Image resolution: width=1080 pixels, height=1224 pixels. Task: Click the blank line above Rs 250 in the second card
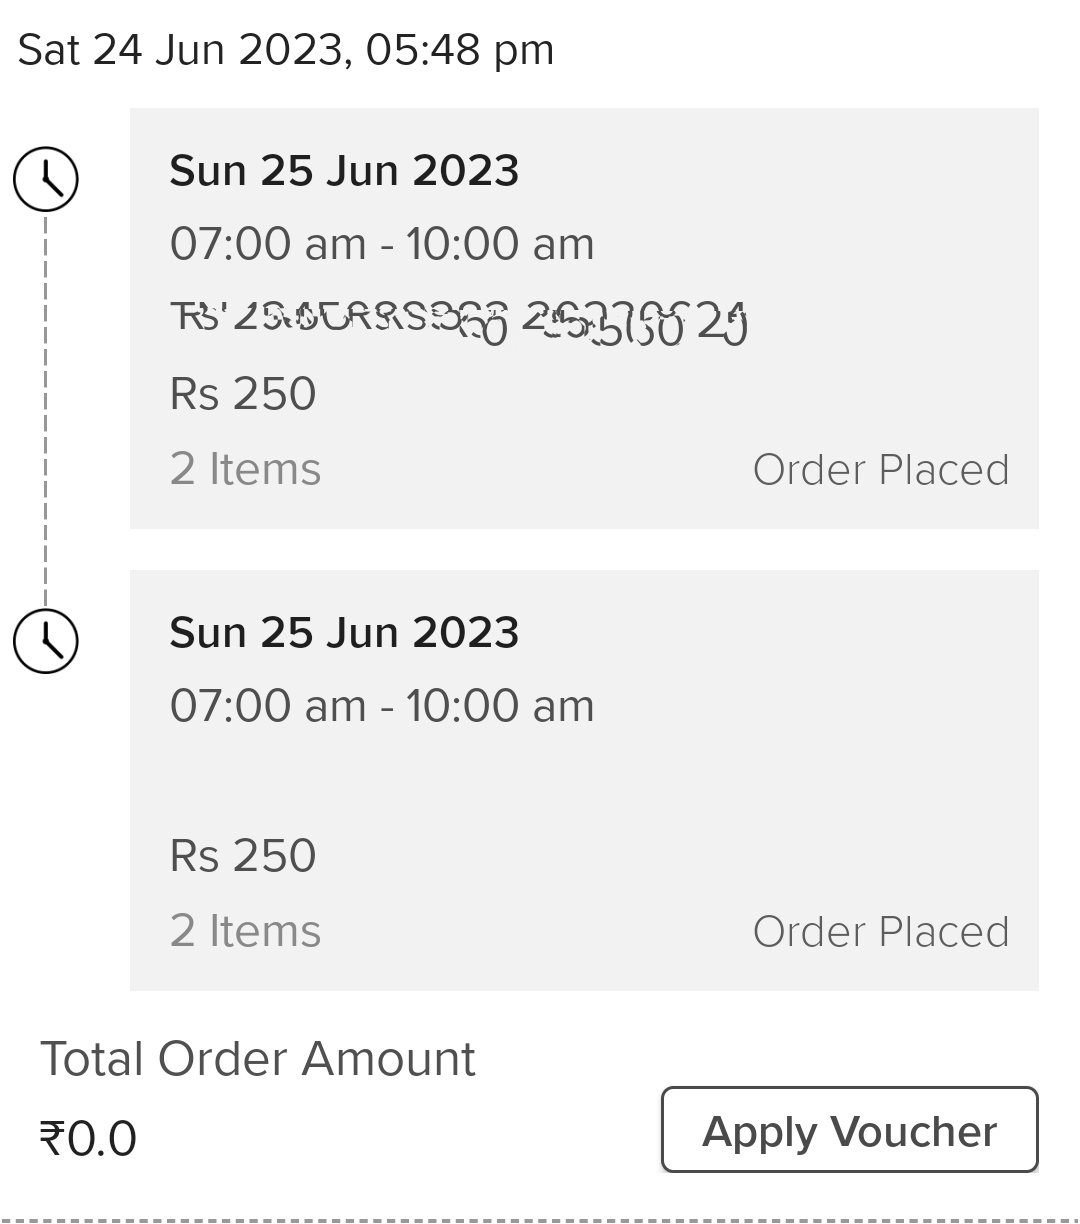[400, 781]
